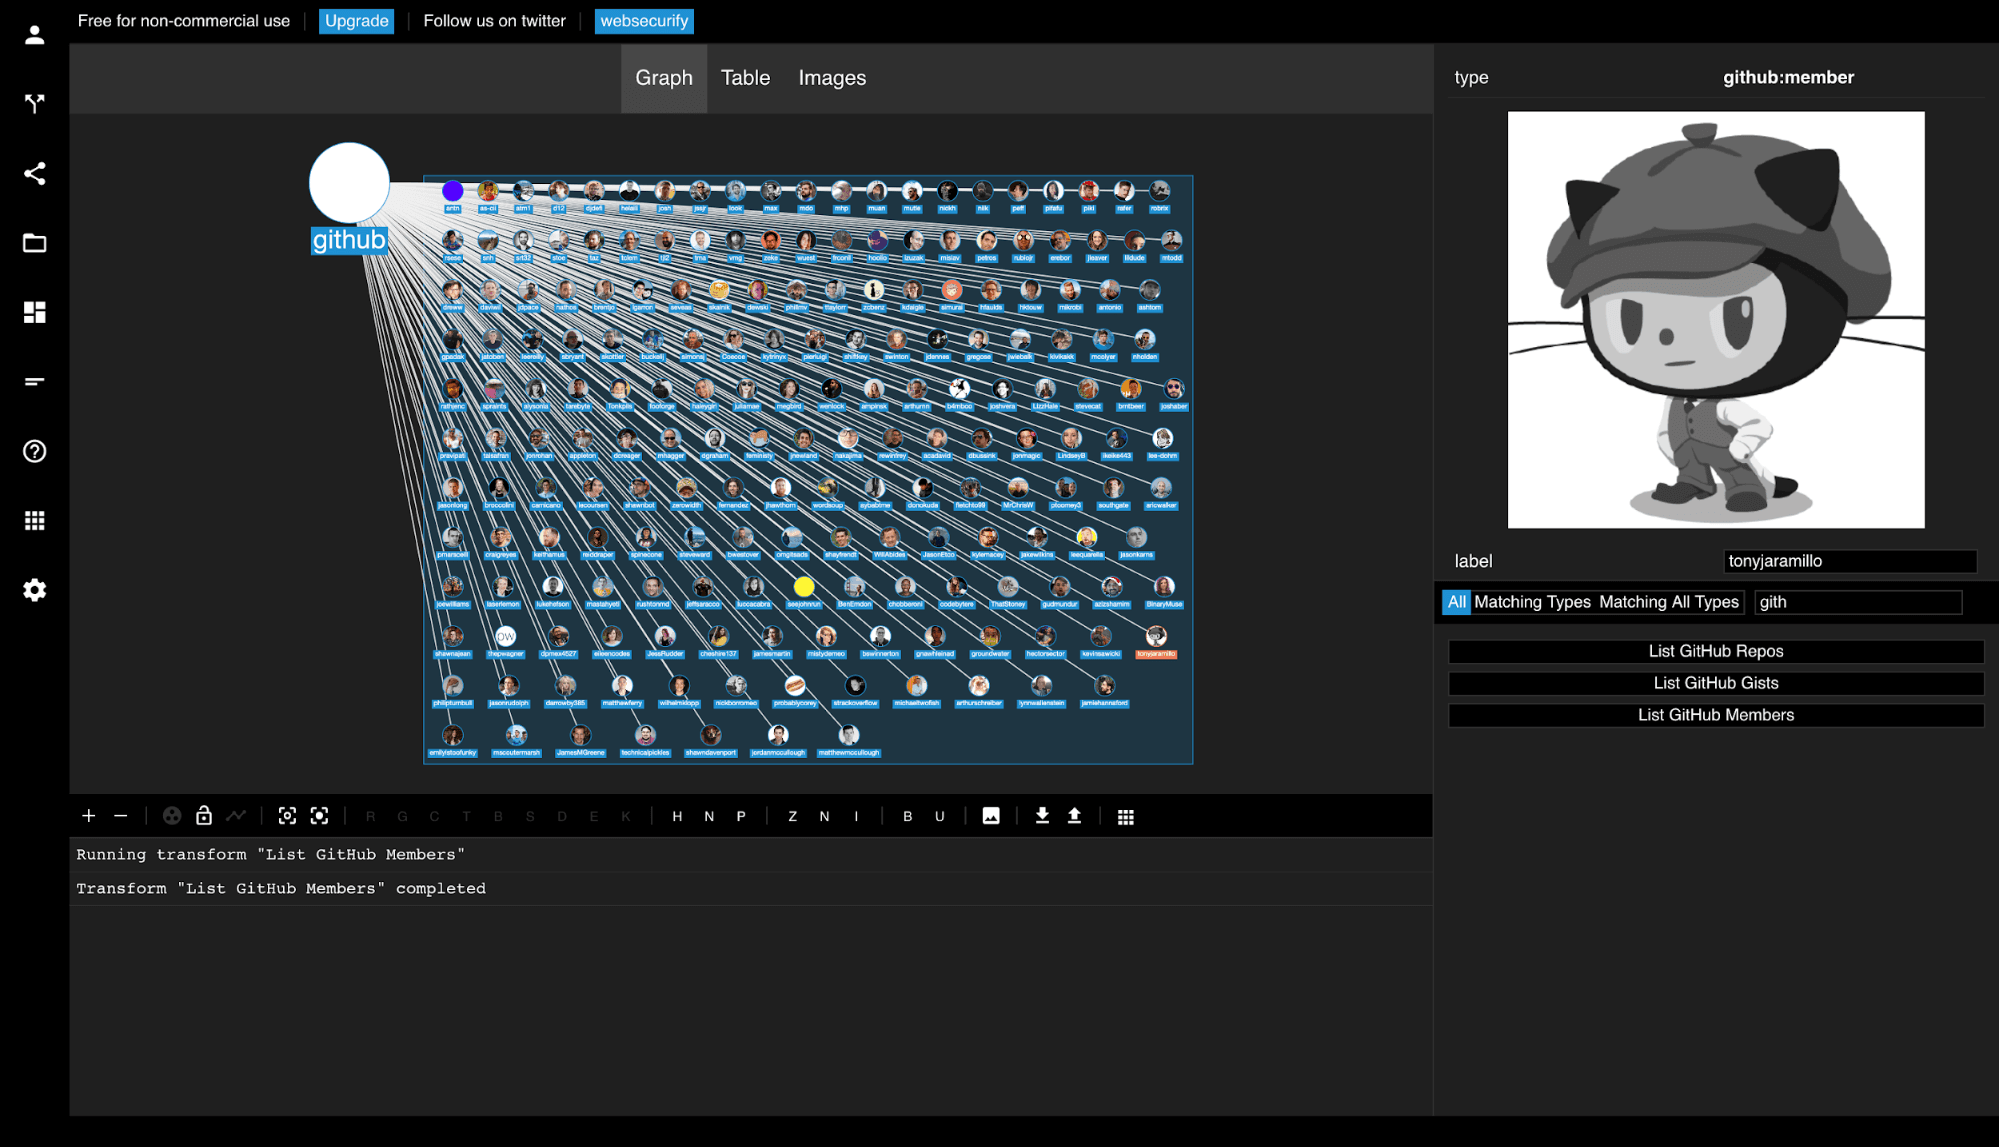Click the group circle icon in toolbar
1999x1147 pixels.
(x=172, y=816)
